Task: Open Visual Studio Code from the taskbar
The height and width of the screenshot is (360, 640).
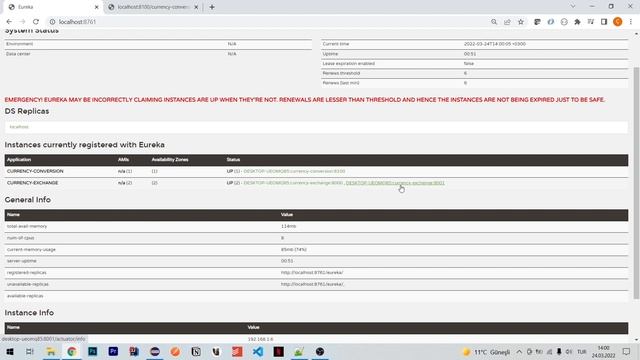Action: point(258,351)
